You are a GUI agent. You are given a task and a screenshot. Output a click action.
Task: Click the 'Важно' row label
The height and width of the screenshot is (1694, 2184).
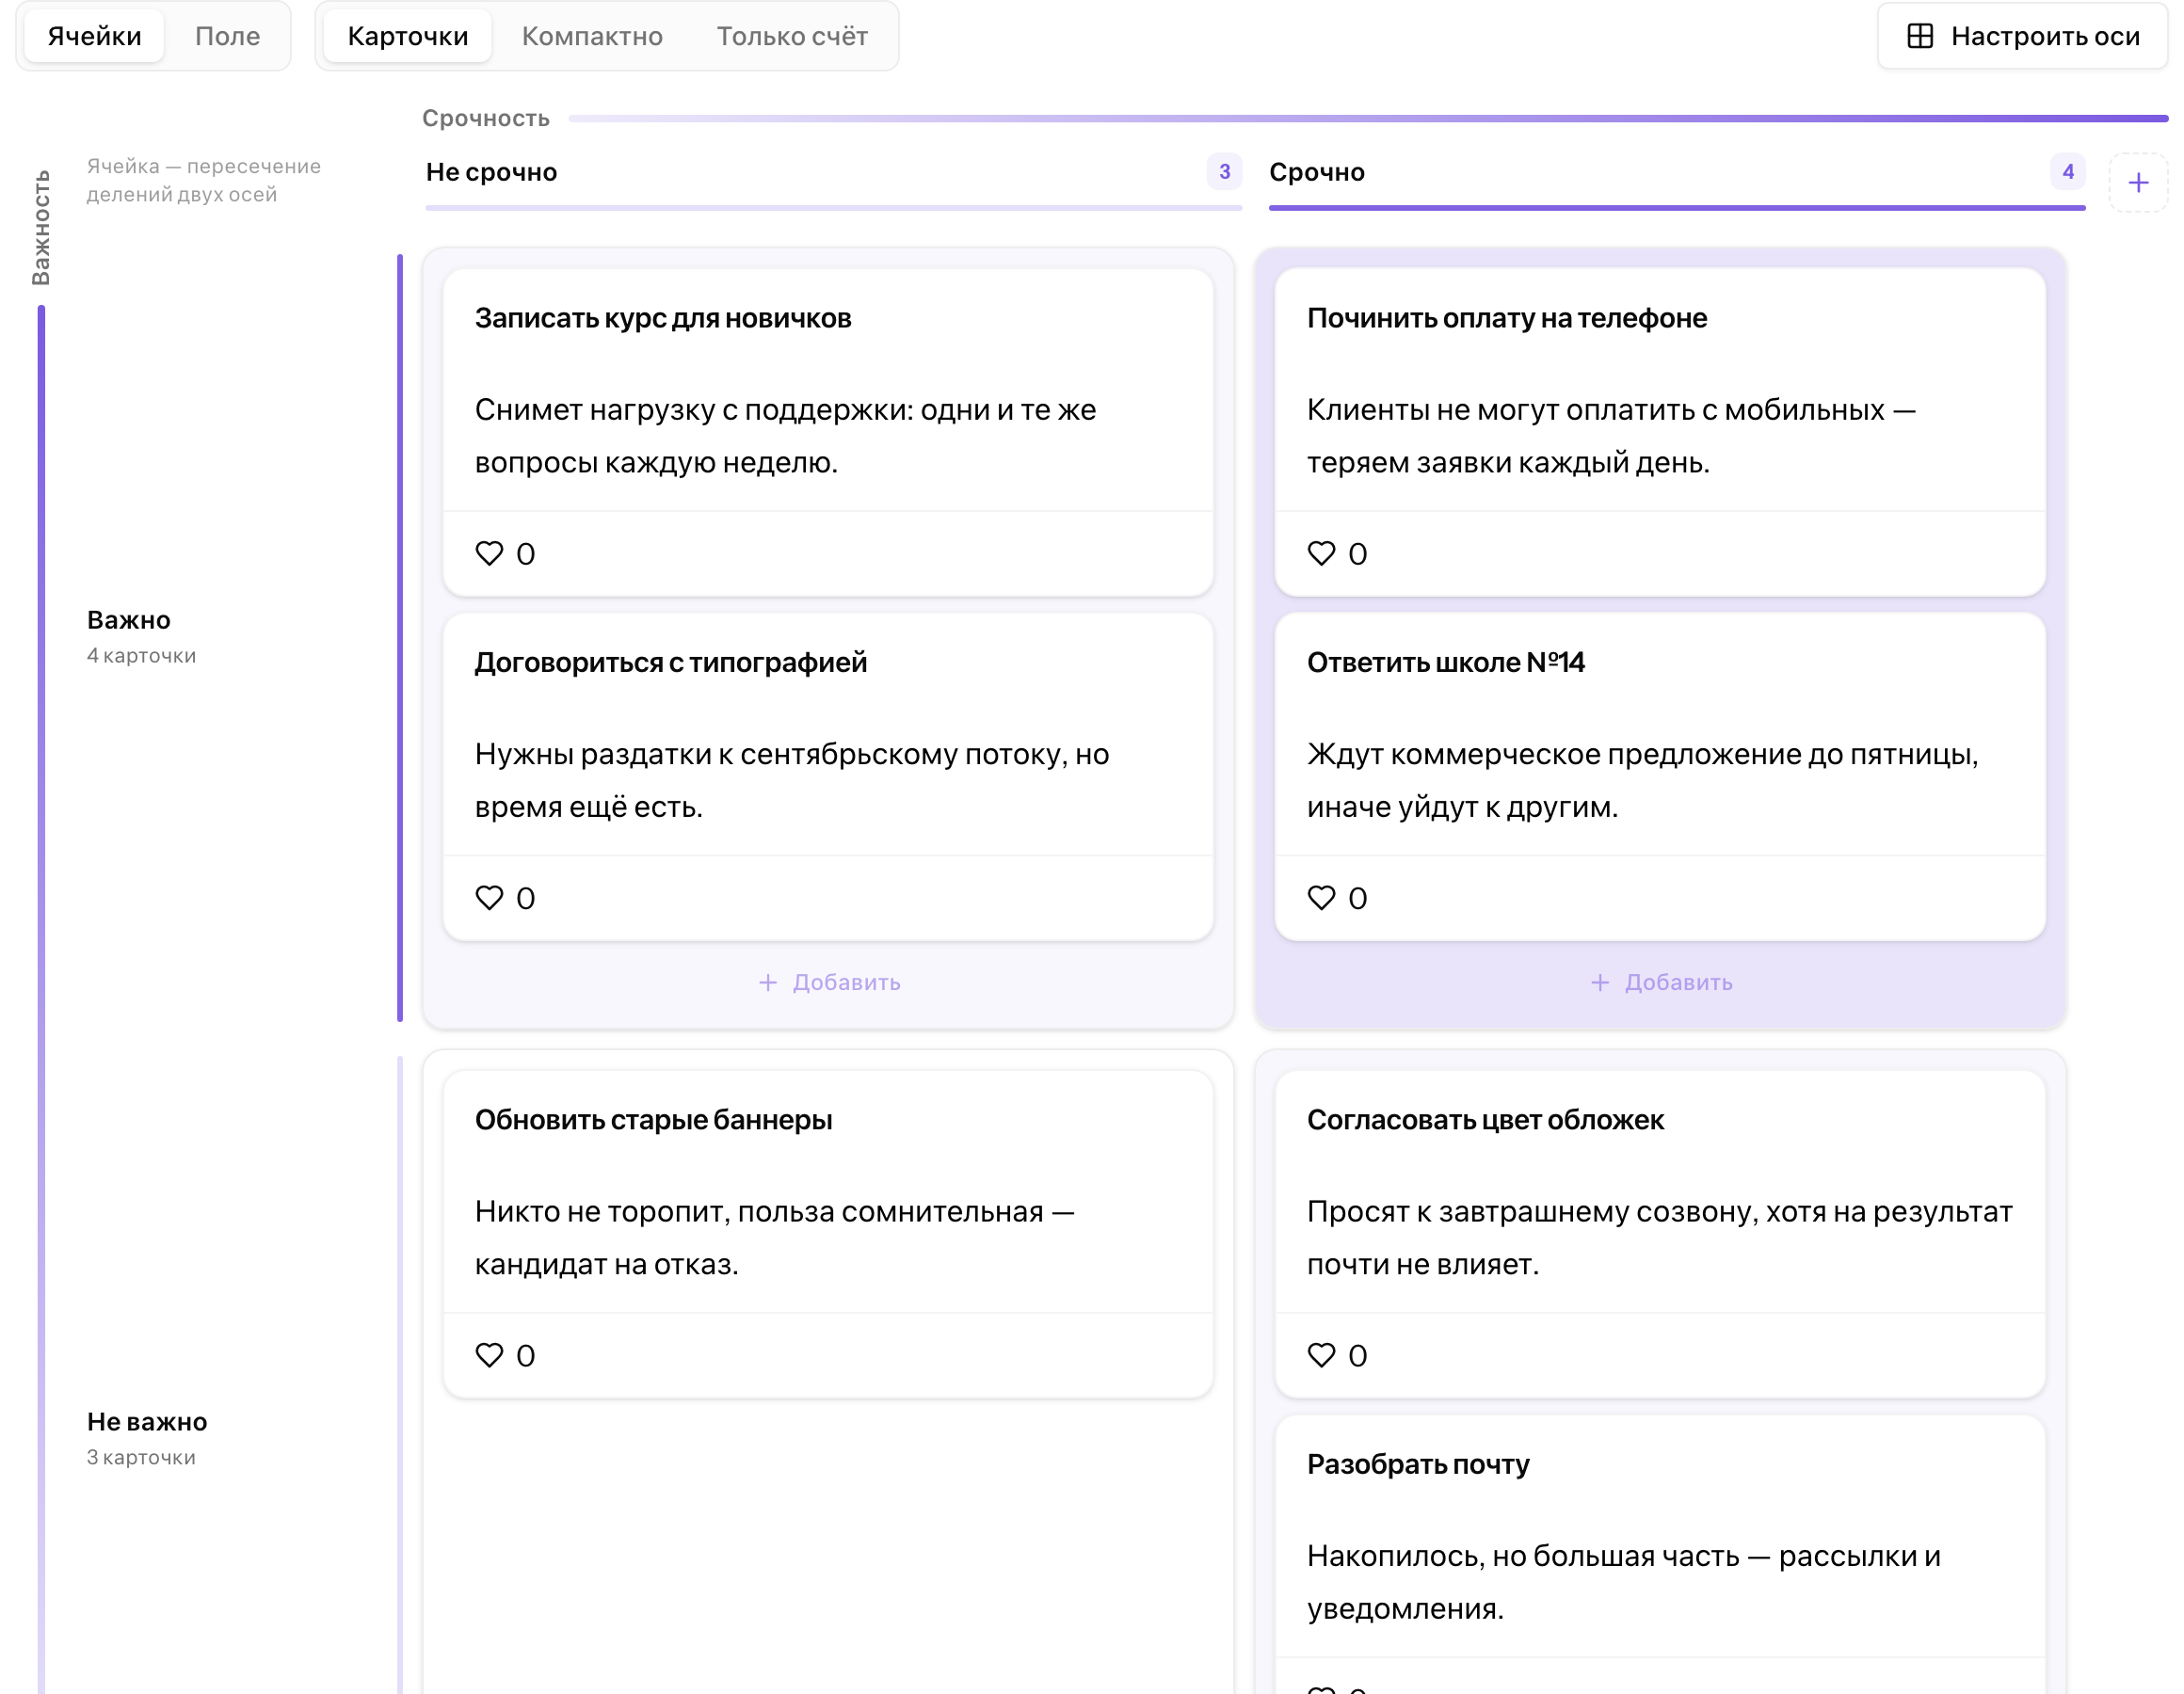pyautogui.click(x=129, y=620)
